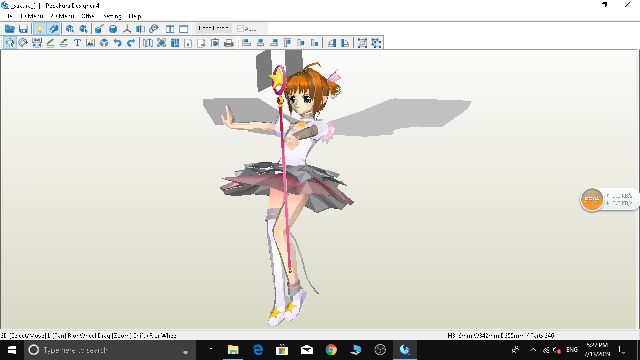
Task: Select the Select and Move tool
Action: (x=10, y=42)
